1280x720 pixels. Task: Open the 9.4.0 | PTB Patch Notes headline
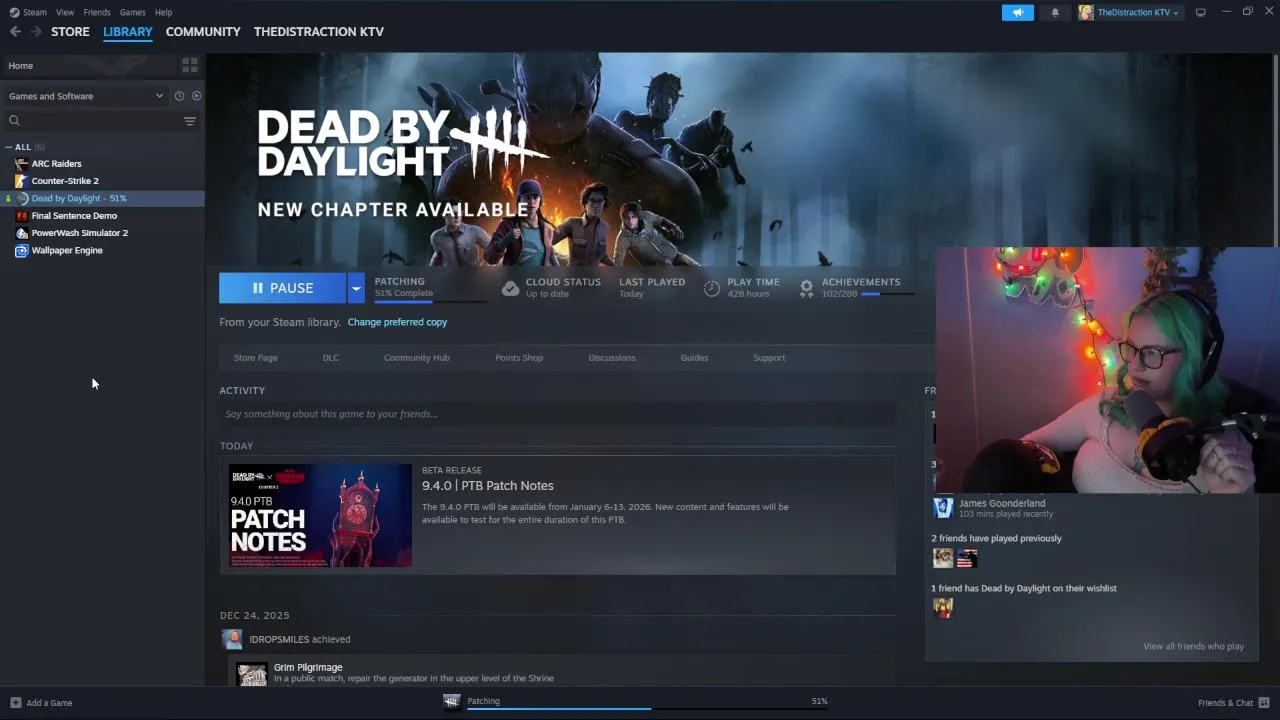tap(487, 486)
